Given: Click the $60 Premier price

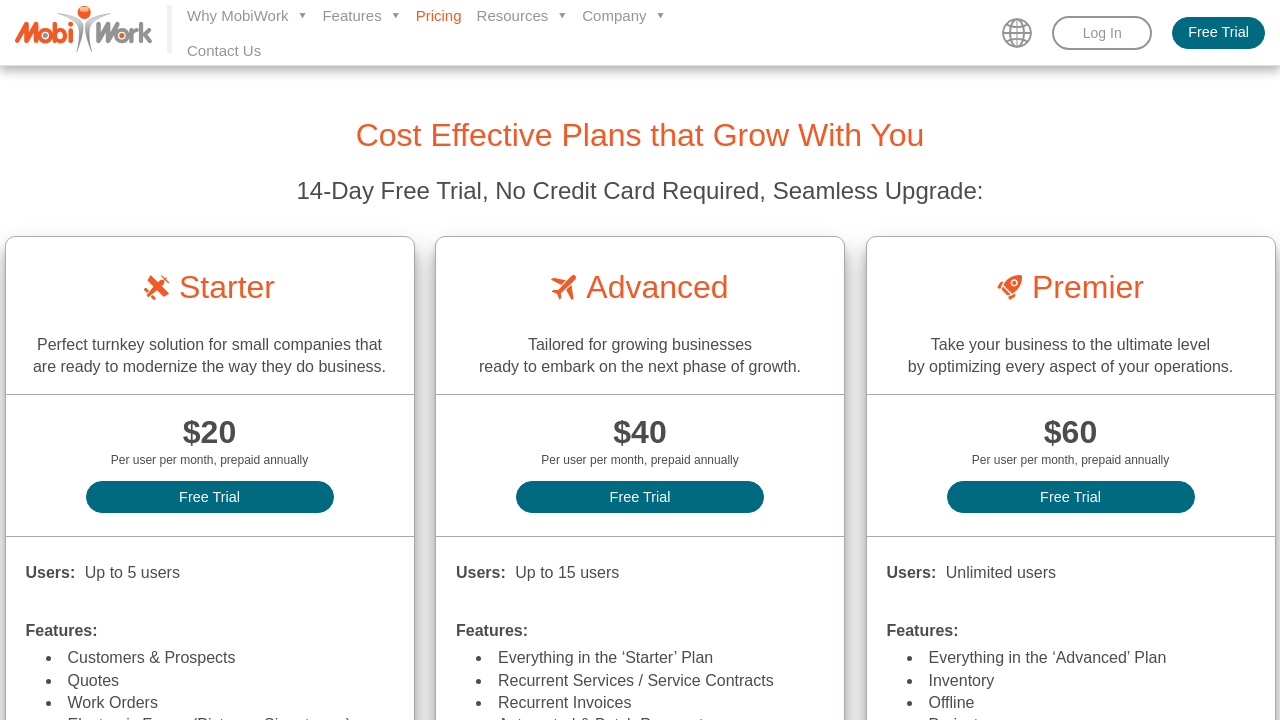Looking at the screenshot, I should coord(1070,432).
